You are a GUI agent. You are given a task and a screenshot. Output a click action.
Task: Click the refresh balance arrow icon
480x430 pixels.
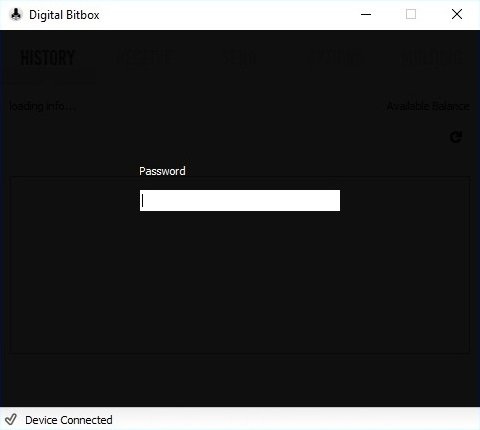(x=456, y=137)
